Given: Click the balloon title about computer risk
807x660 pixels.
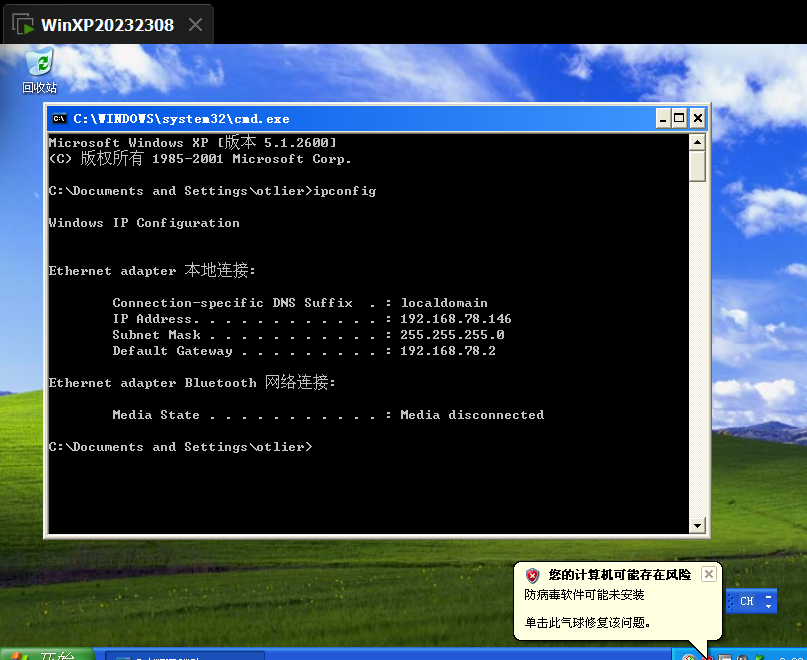Looking at the screenshot, I should tap(620, 575).
